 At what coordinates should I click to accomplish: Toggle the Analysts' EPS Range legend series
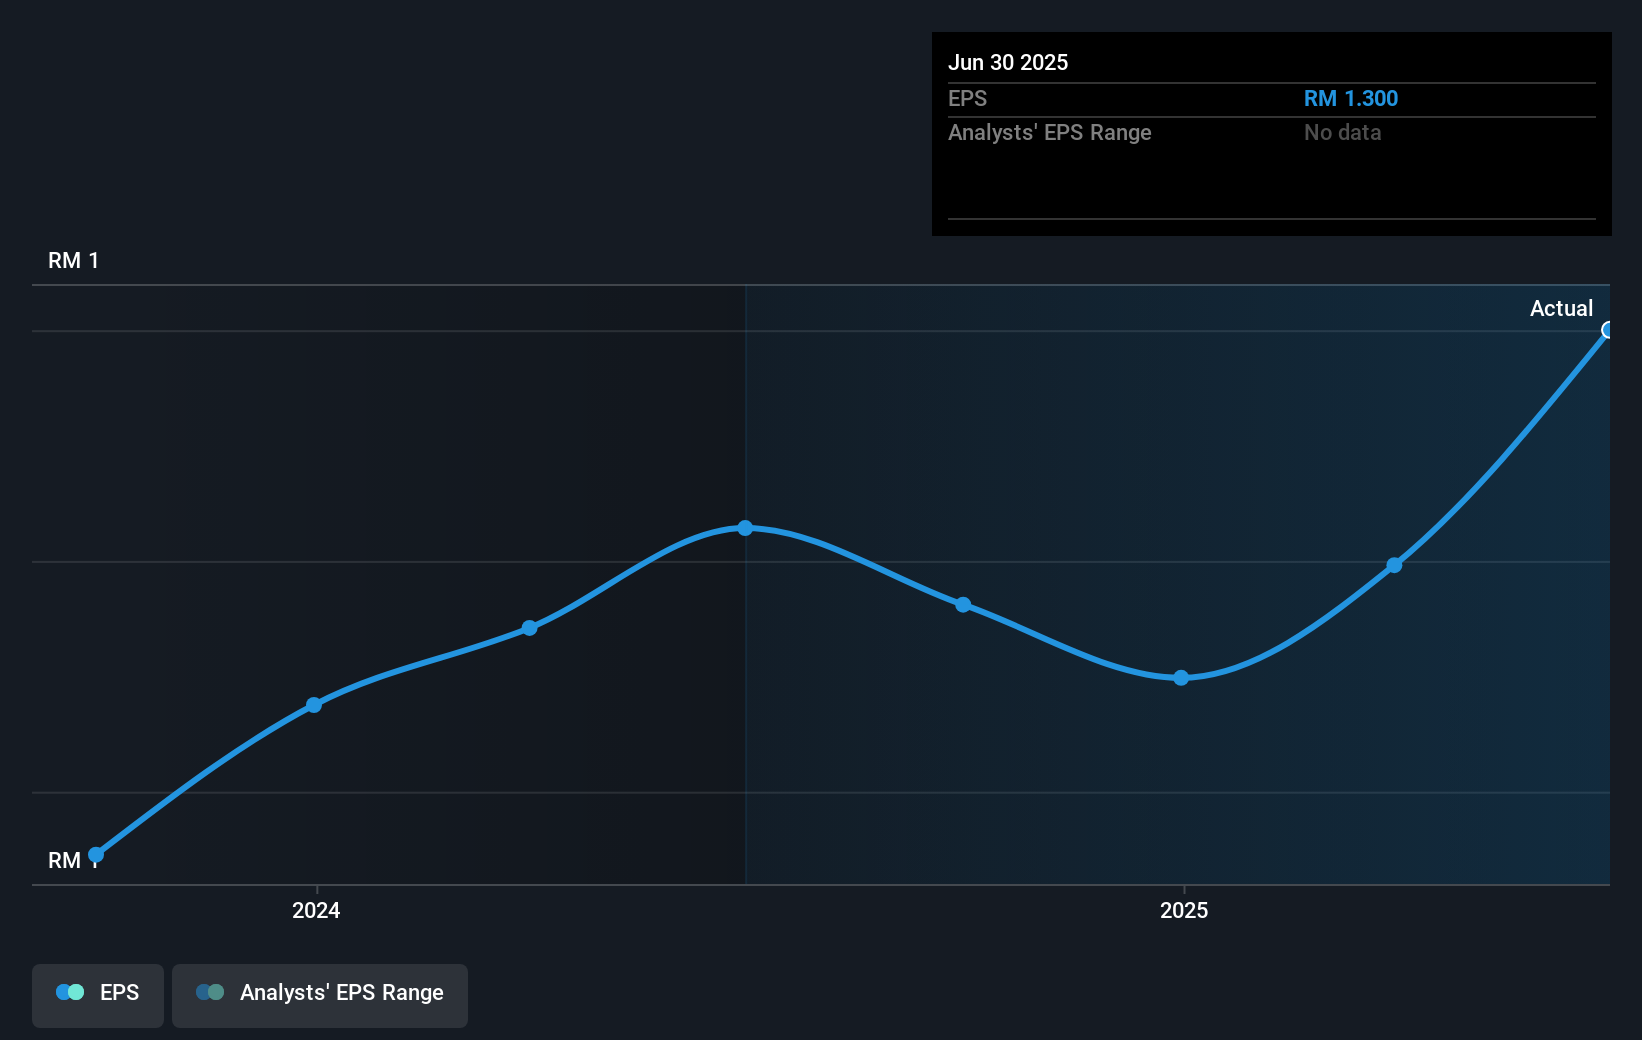(x=320, y=995)
